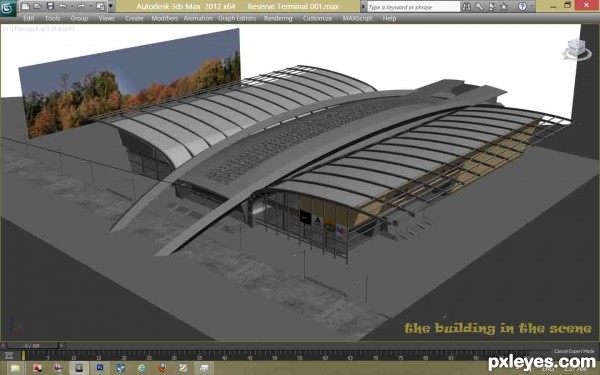Screen dimensions: 600x375
Task: Open the Animation menu
Action: pyautogui.click(x=198, y=18)
